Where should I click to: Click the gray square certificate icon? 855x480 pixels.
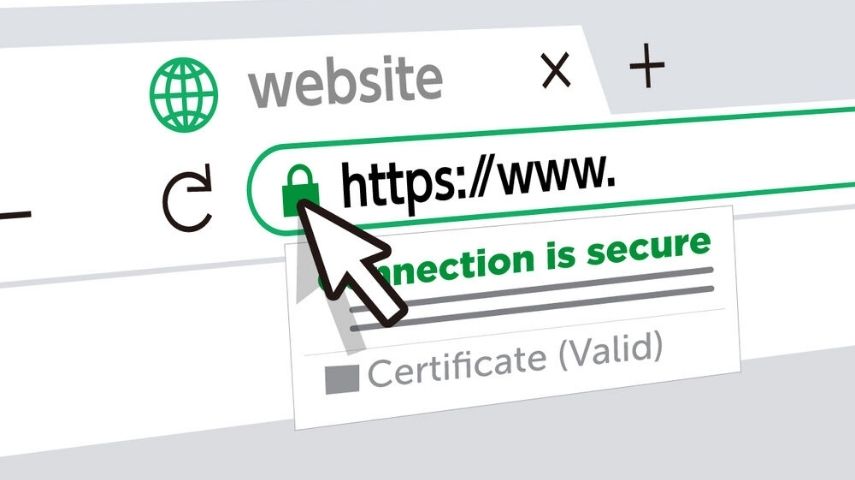[342, 380]
